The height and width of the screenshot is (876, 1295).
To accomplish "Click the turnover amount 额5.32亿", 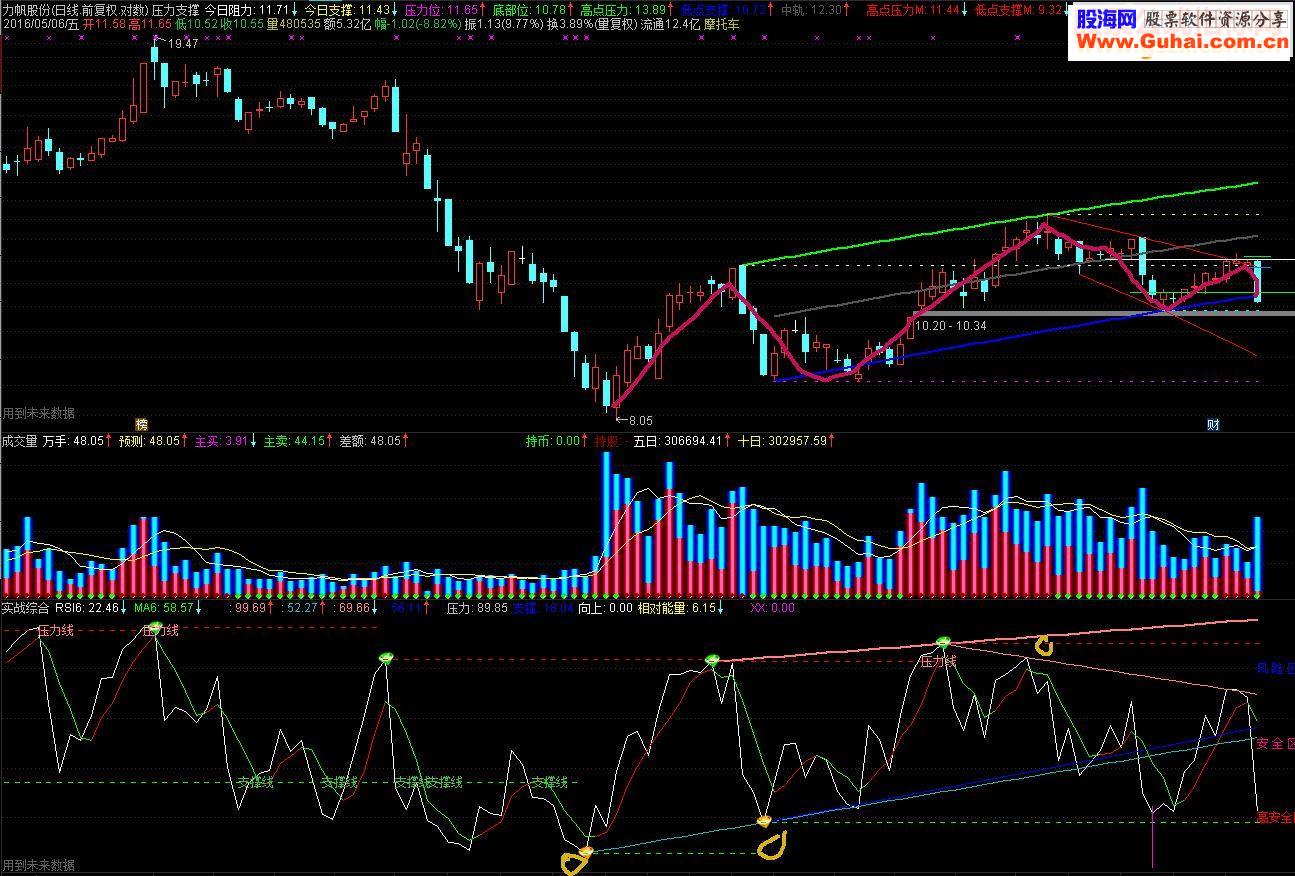I will (347, 23).
